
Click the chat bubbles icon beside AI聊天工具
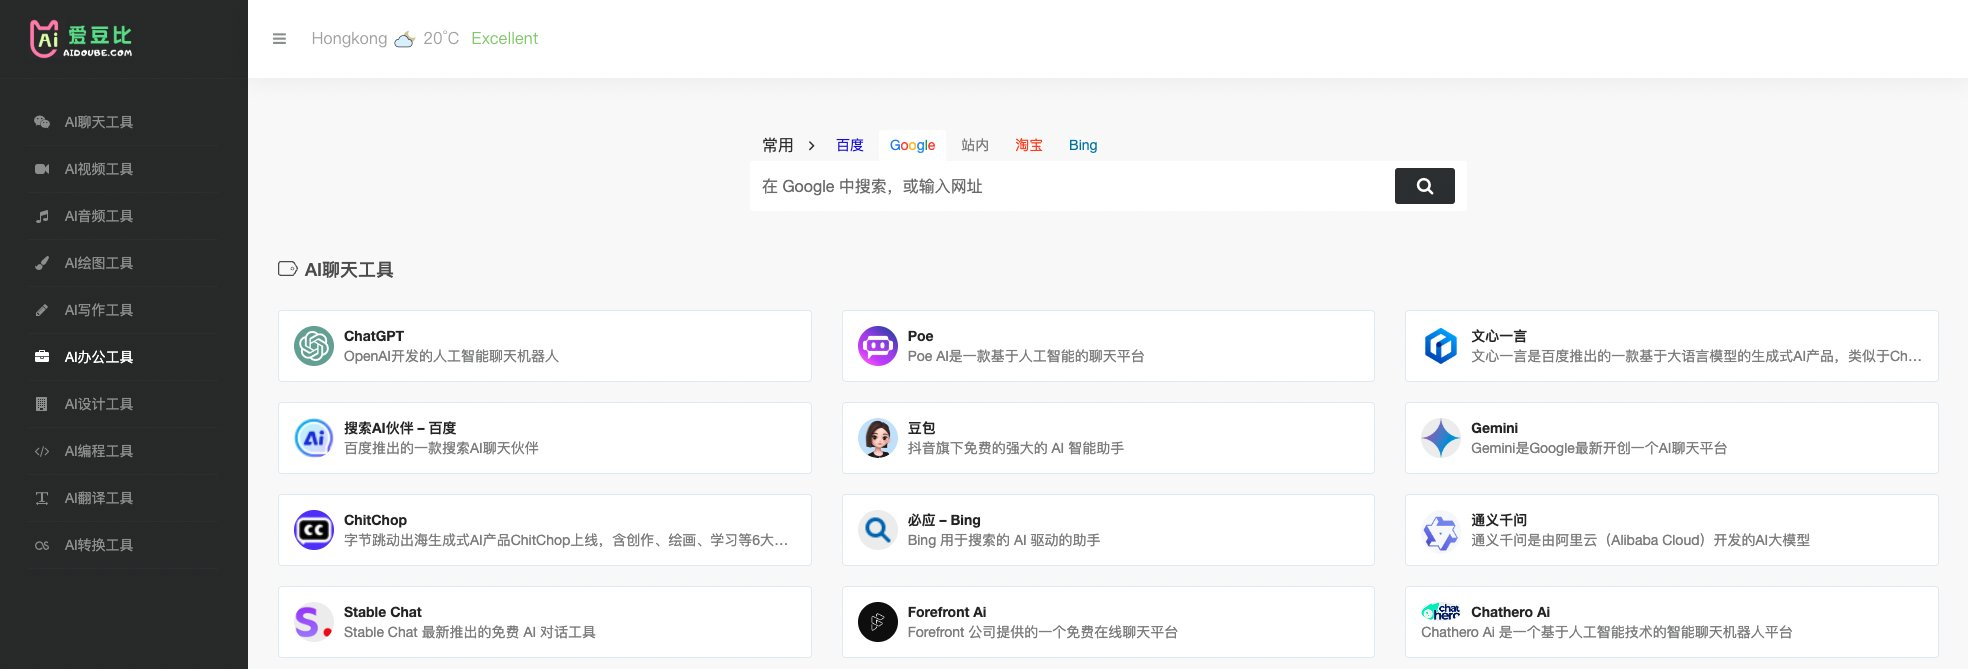click(x=42, y=122)
